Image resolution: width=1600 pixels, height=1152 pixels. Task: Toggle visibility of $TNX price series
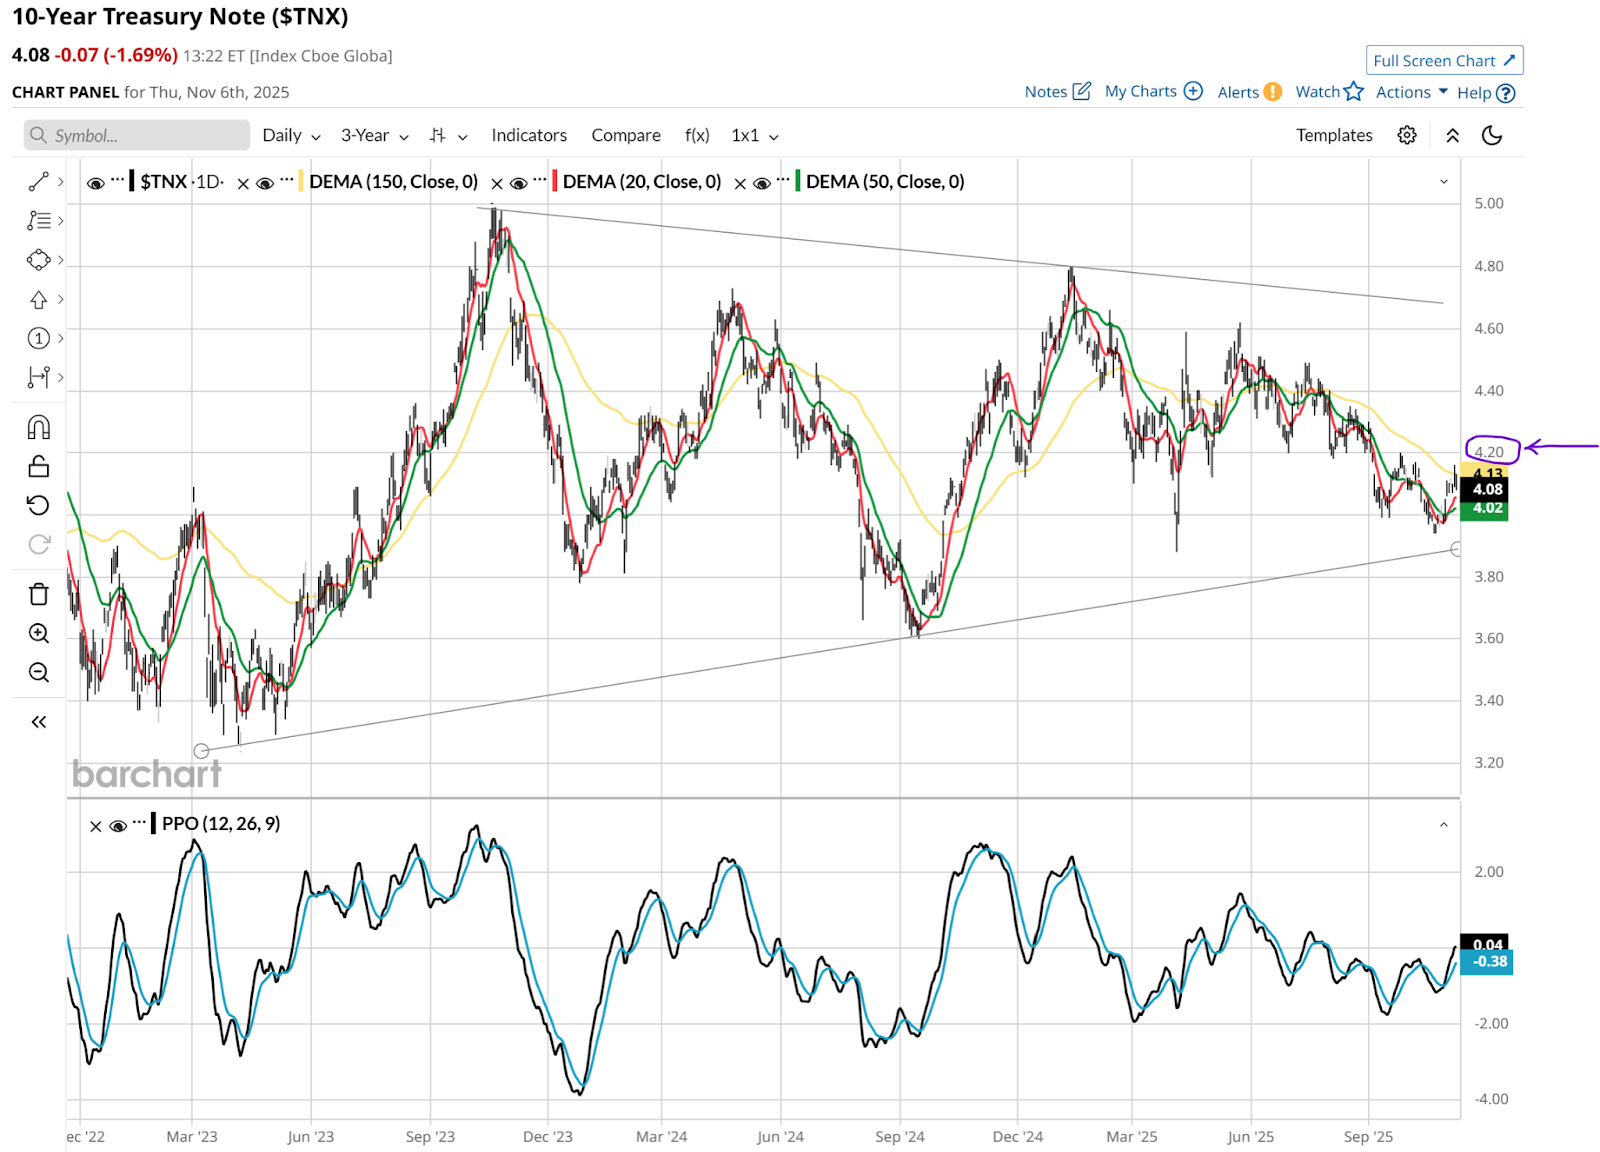click(x=96, y=183)
